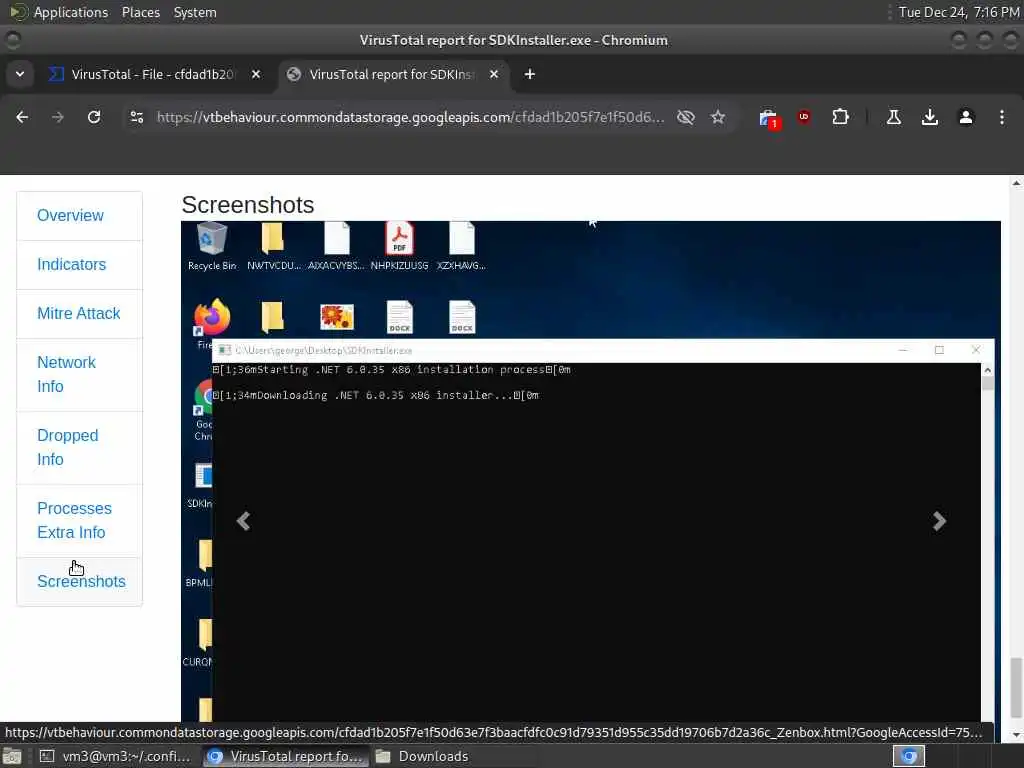1024x768 pixels.
Task: Open the Chromium three-dot menu
Action: tap(1001, 117)
